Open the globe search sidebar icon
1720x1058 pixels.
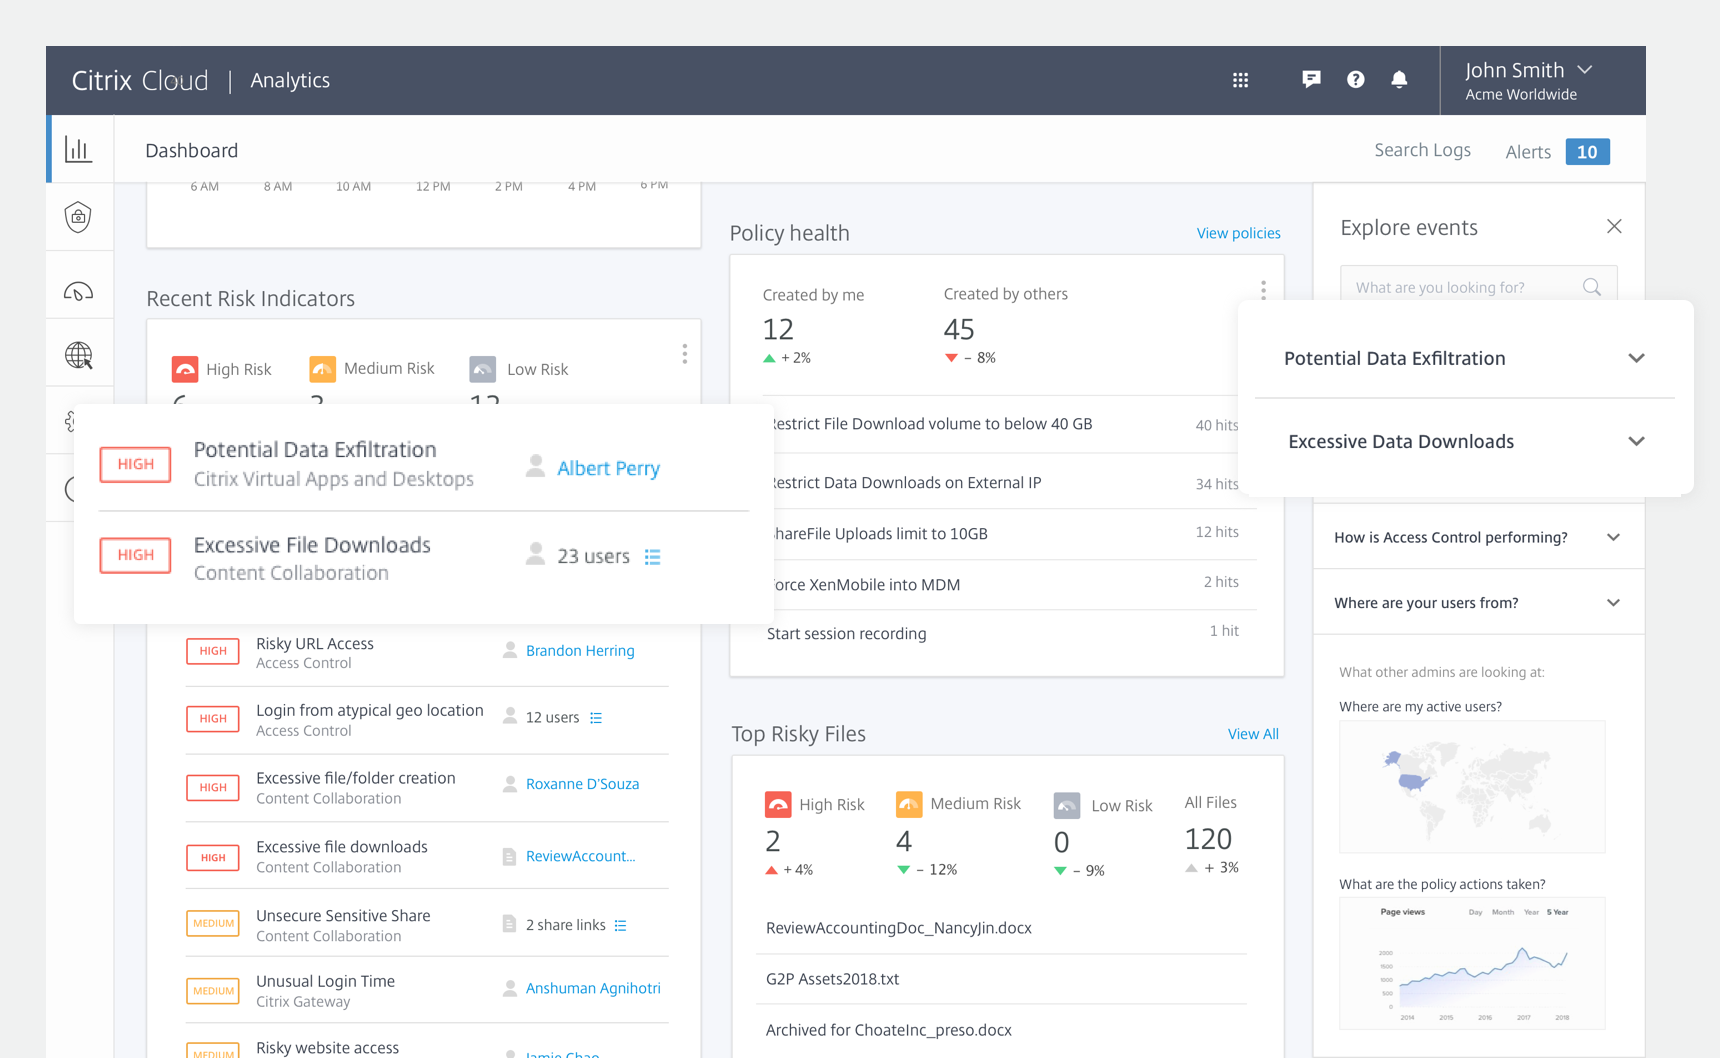(79, 355)
